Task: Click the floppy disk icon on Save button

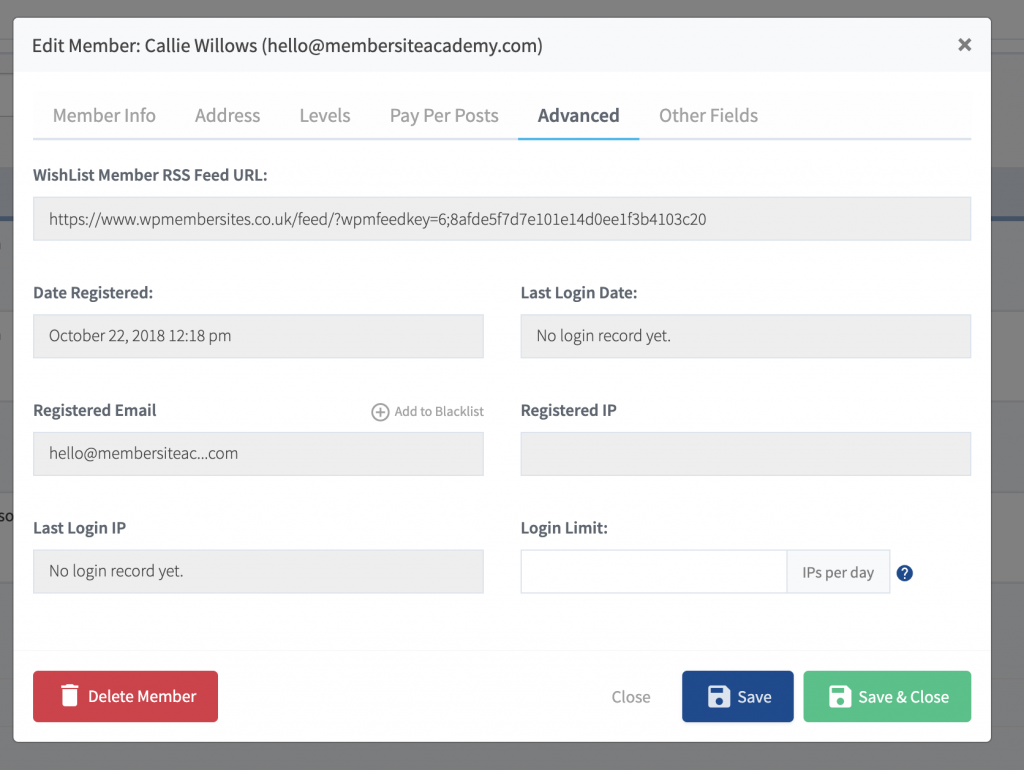Action: (719, 696)
